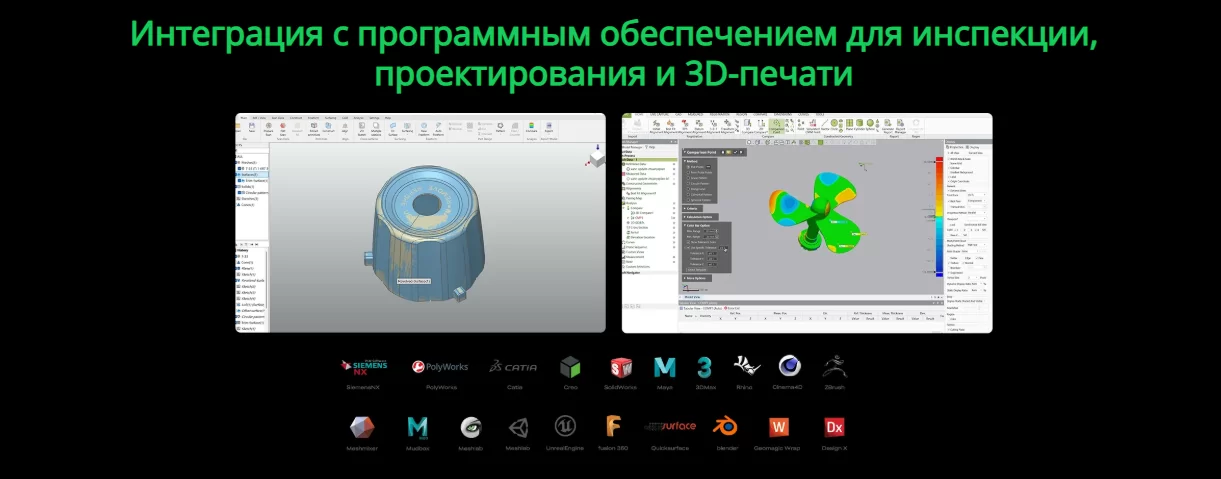
Task: Click the Siemens NX logo
Action: point(363,367)
